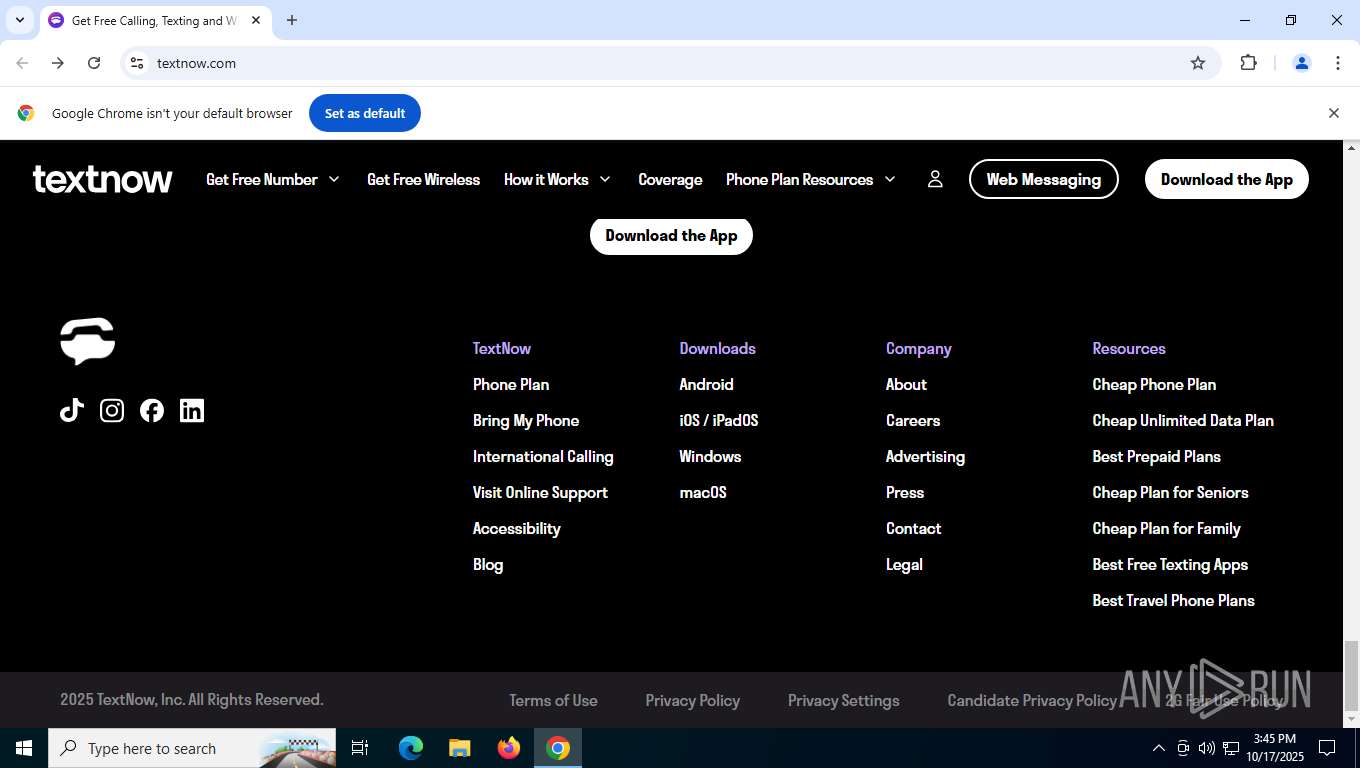Open the tab search dropdown arrow
This screenshot has width=1360, height=768.
click(x=19, y=20)
